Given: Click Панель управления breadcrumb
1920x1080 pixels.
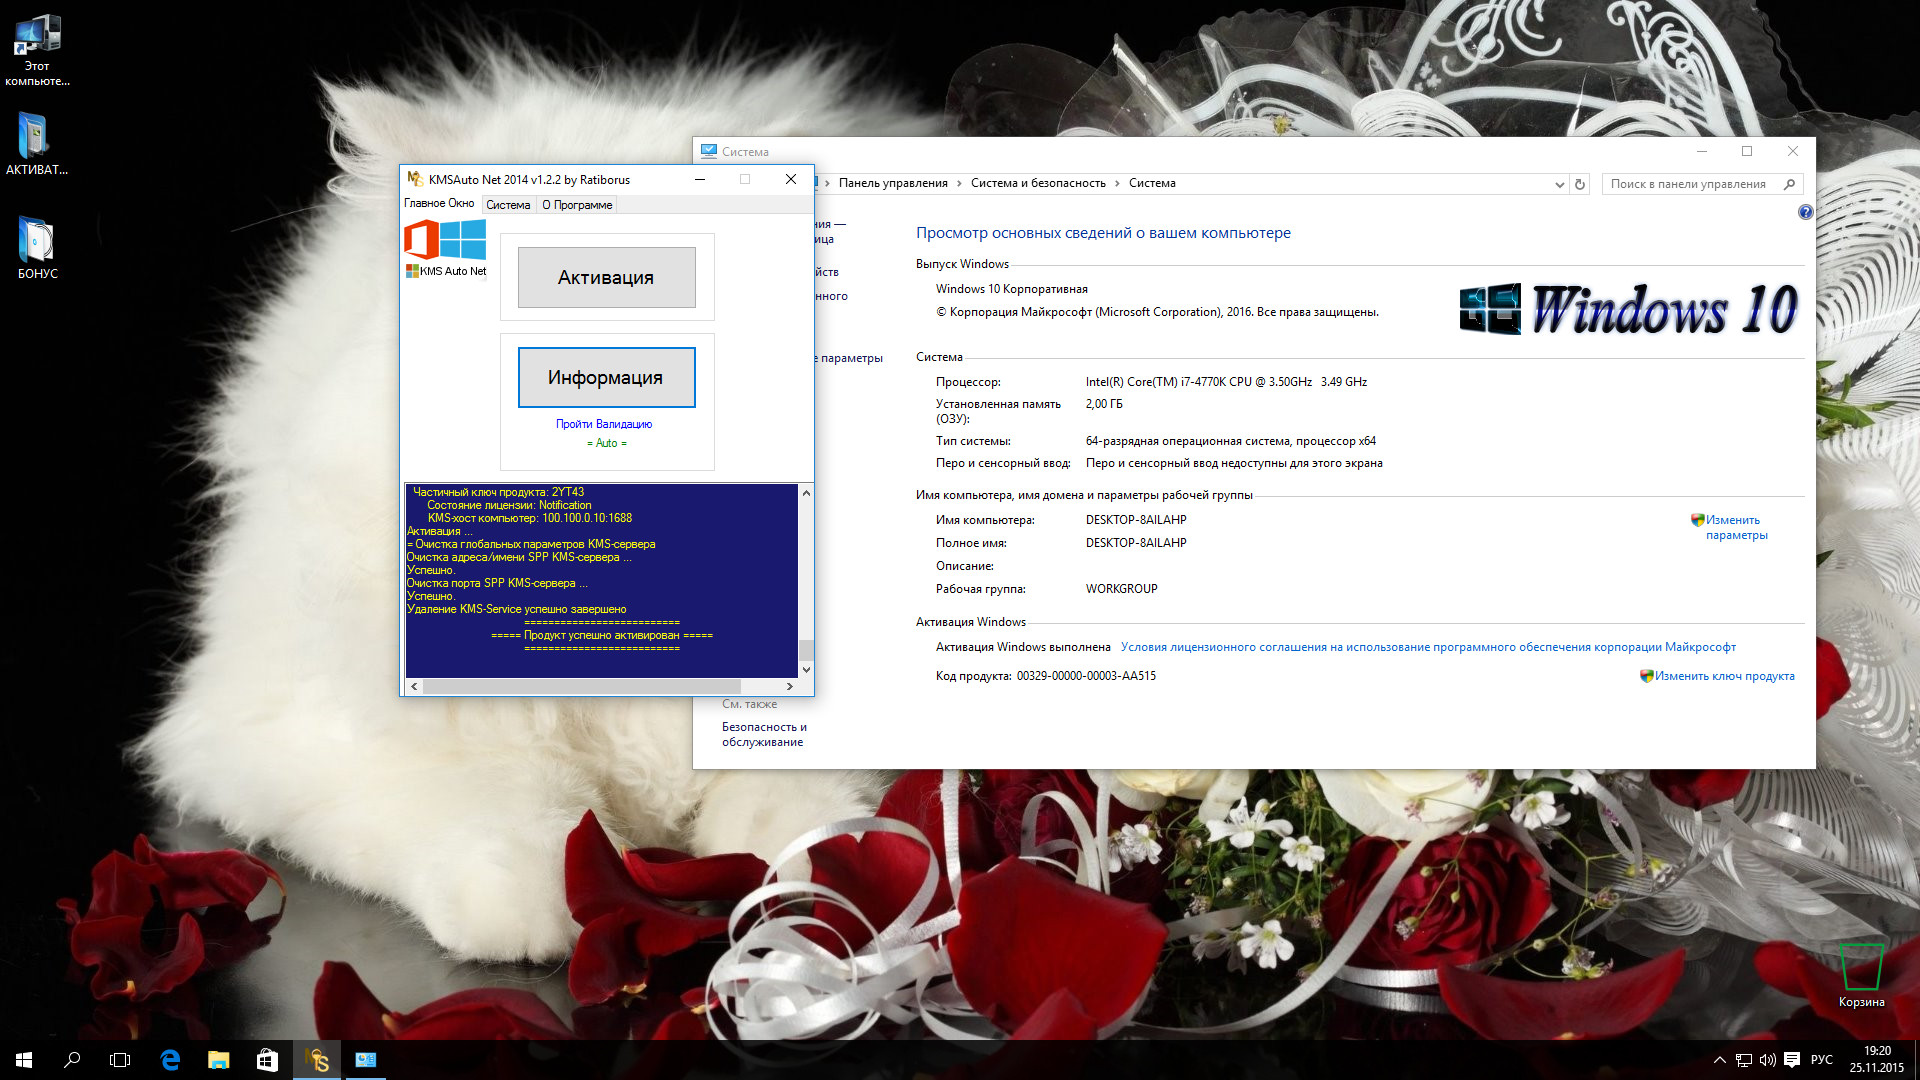Looking at the screenshot, I should coord(893,183).
